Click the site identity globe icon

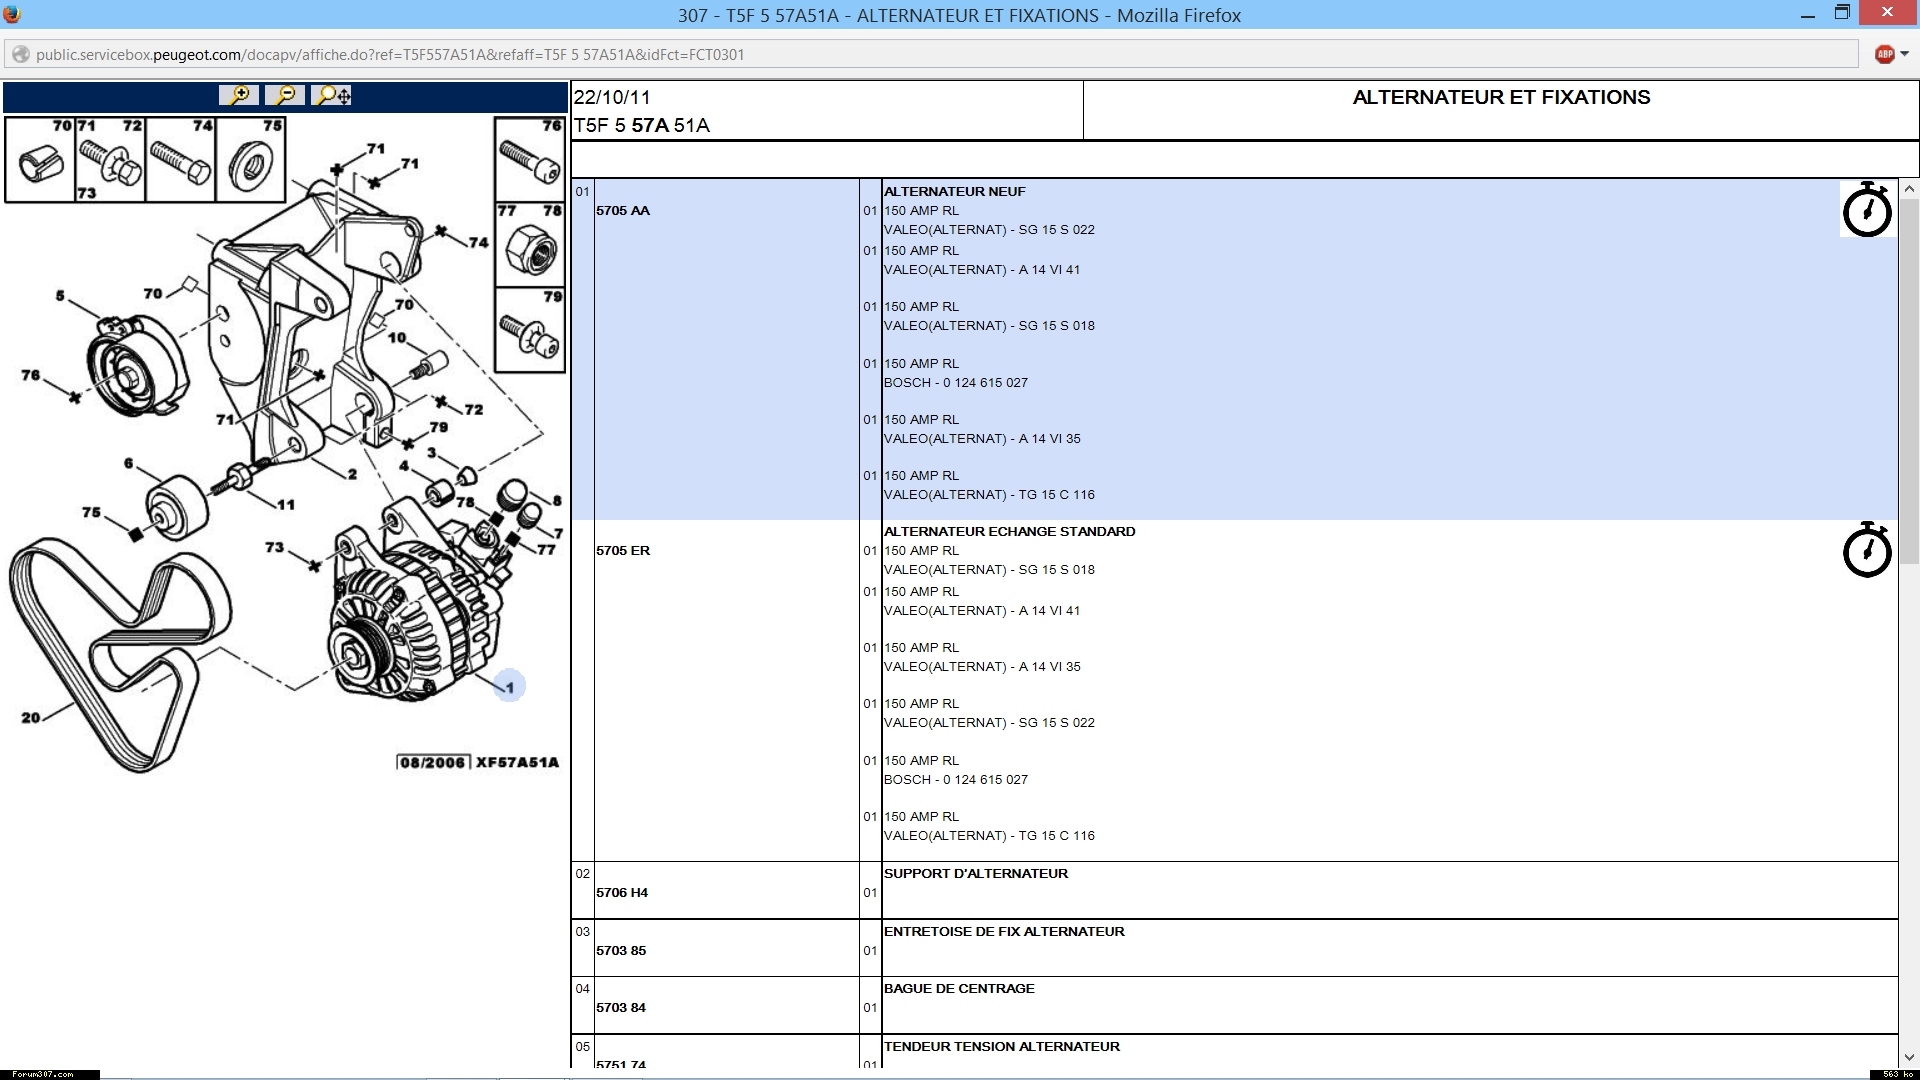(20, 54)
